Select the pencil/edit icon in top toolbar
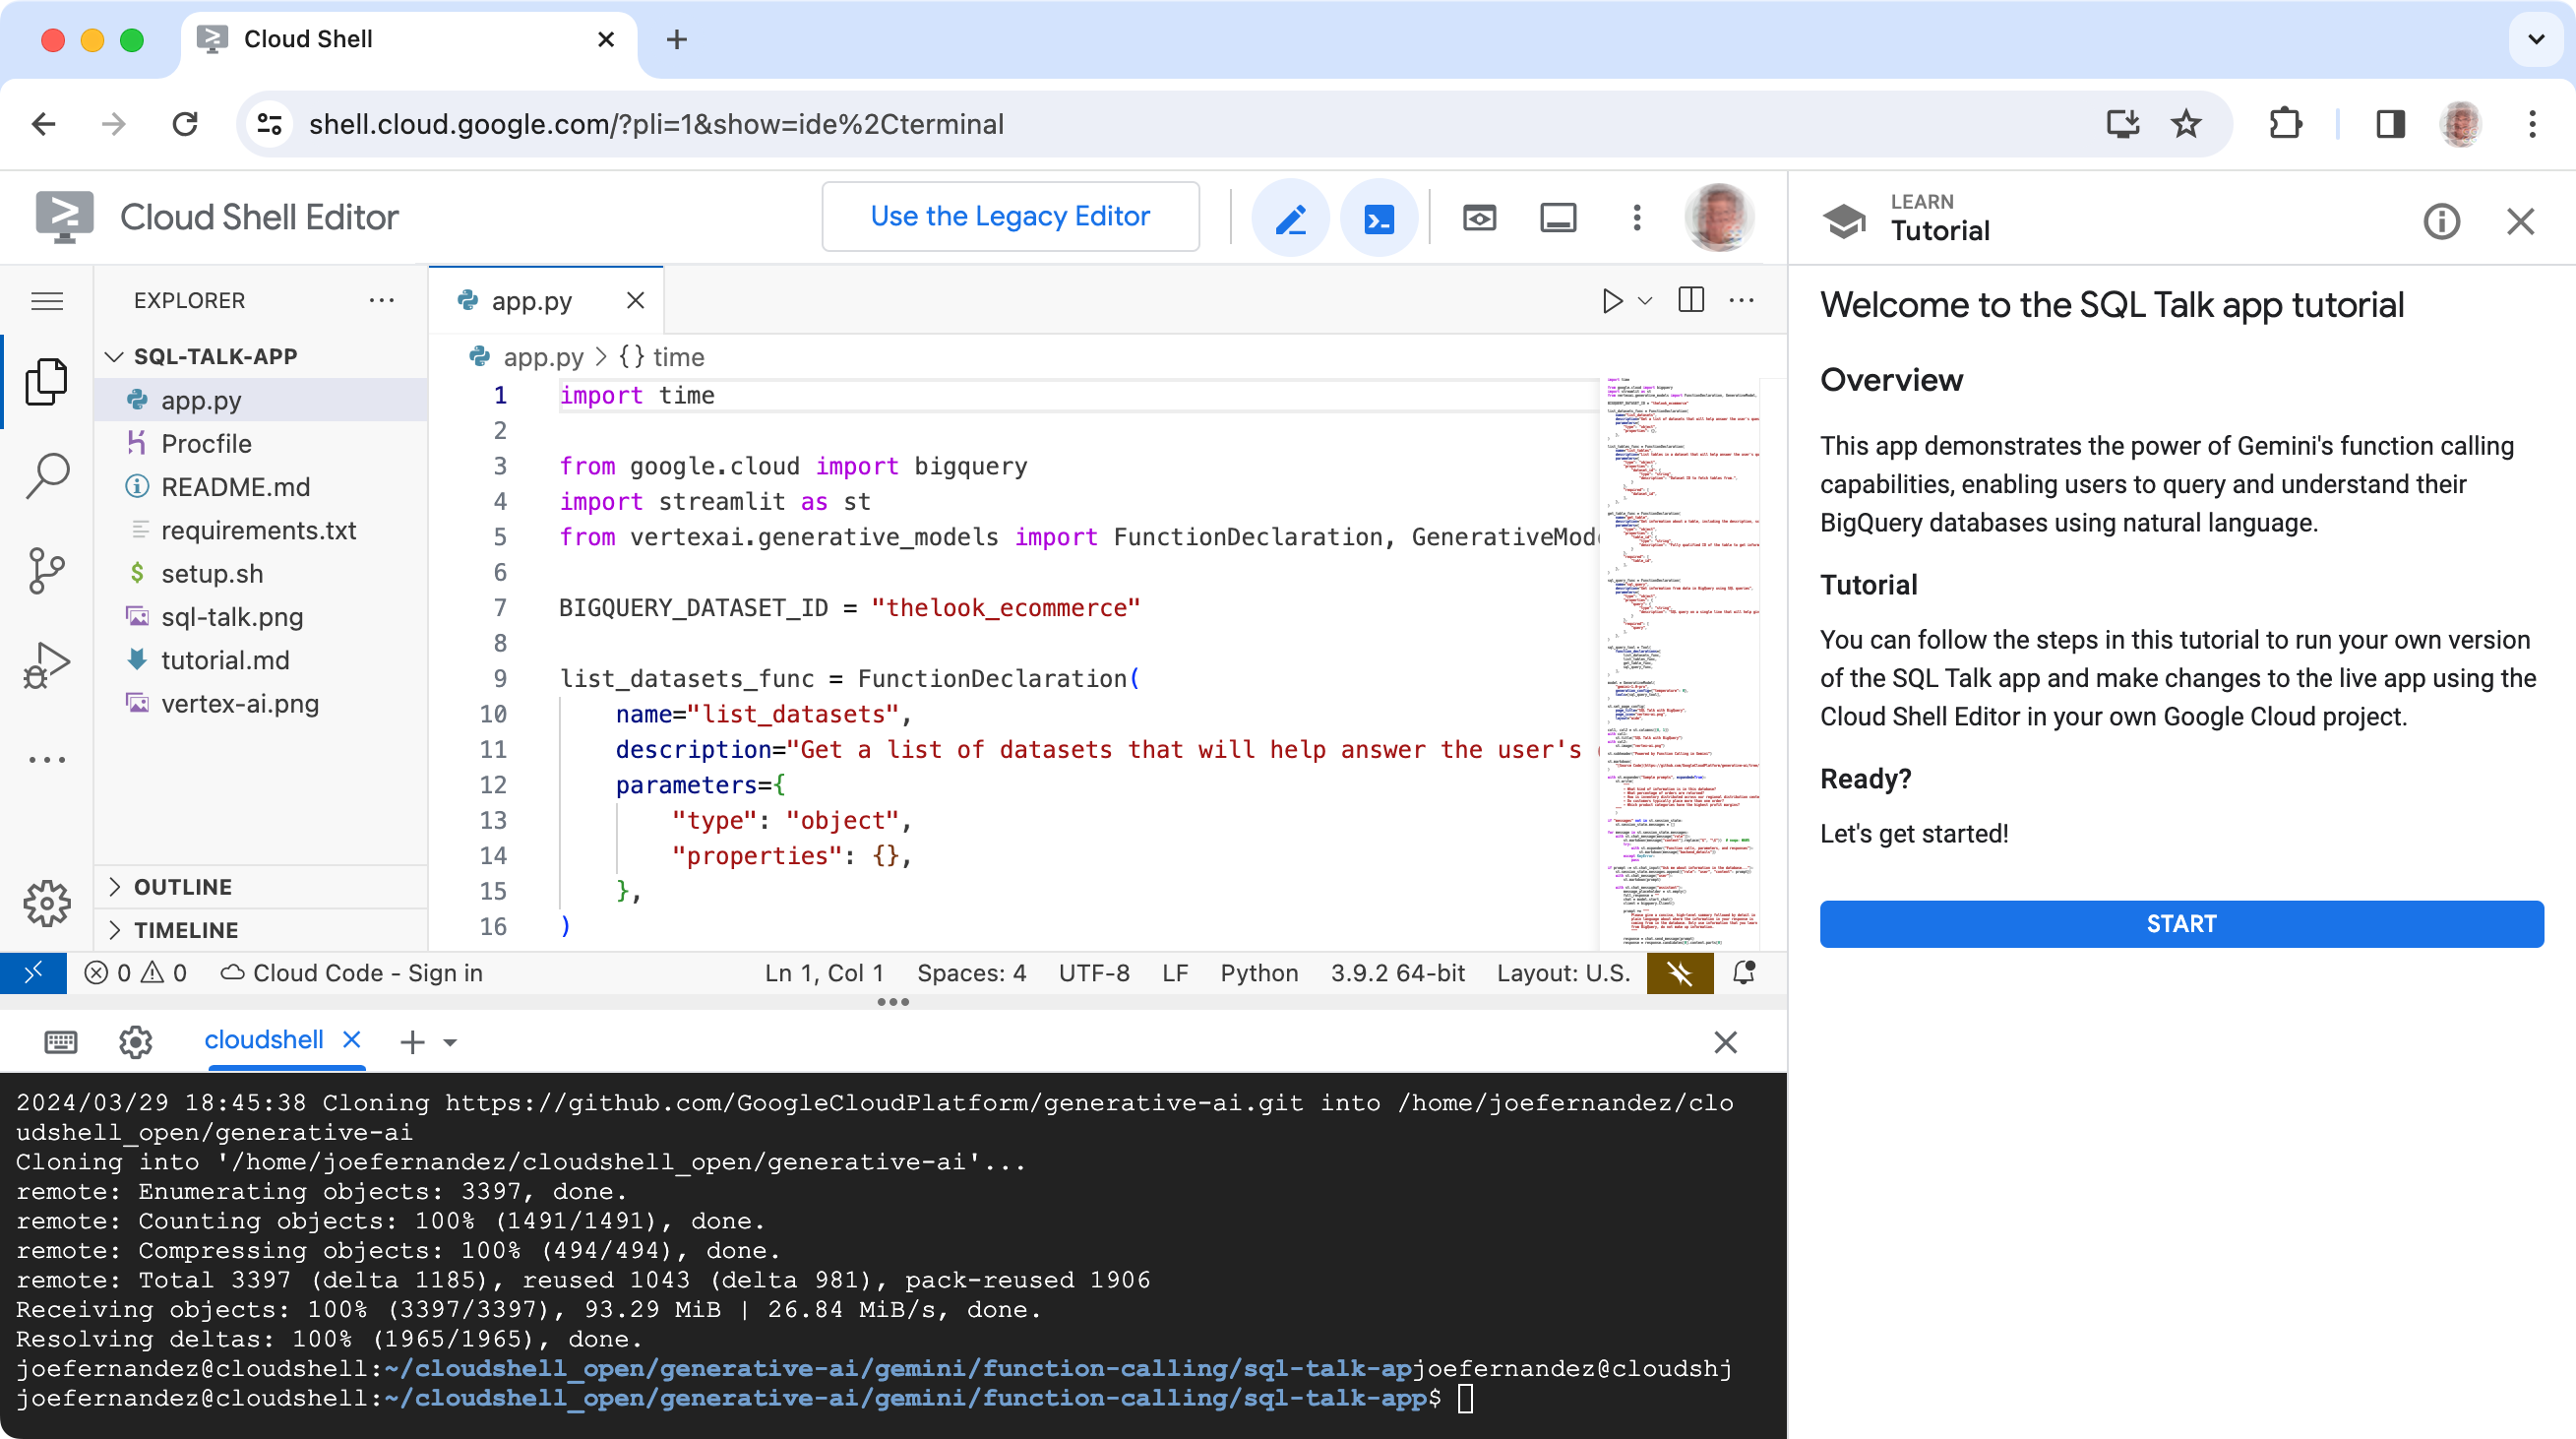 [x=1292, y=218]
